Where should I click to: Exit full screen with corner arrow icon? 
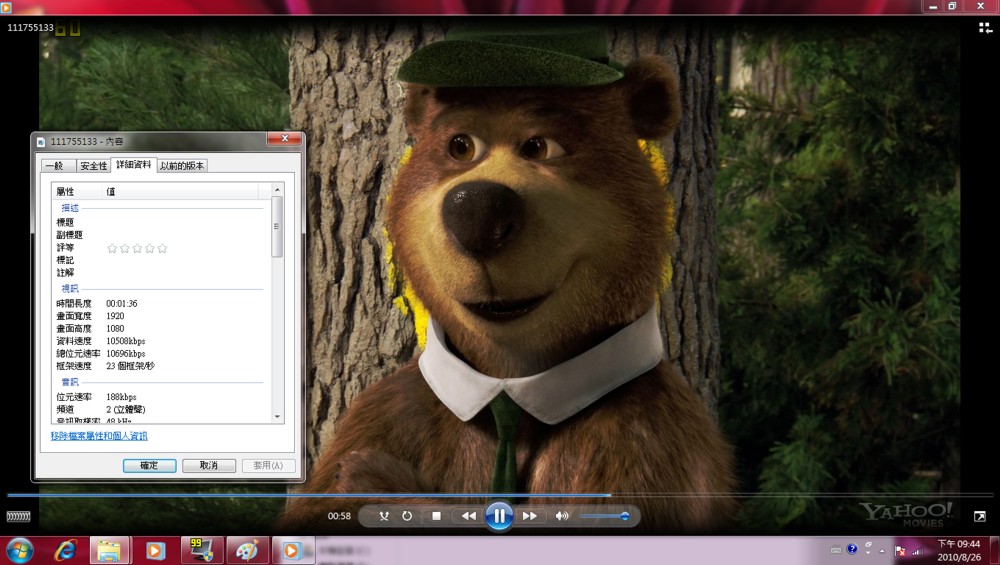coord(980,516)
